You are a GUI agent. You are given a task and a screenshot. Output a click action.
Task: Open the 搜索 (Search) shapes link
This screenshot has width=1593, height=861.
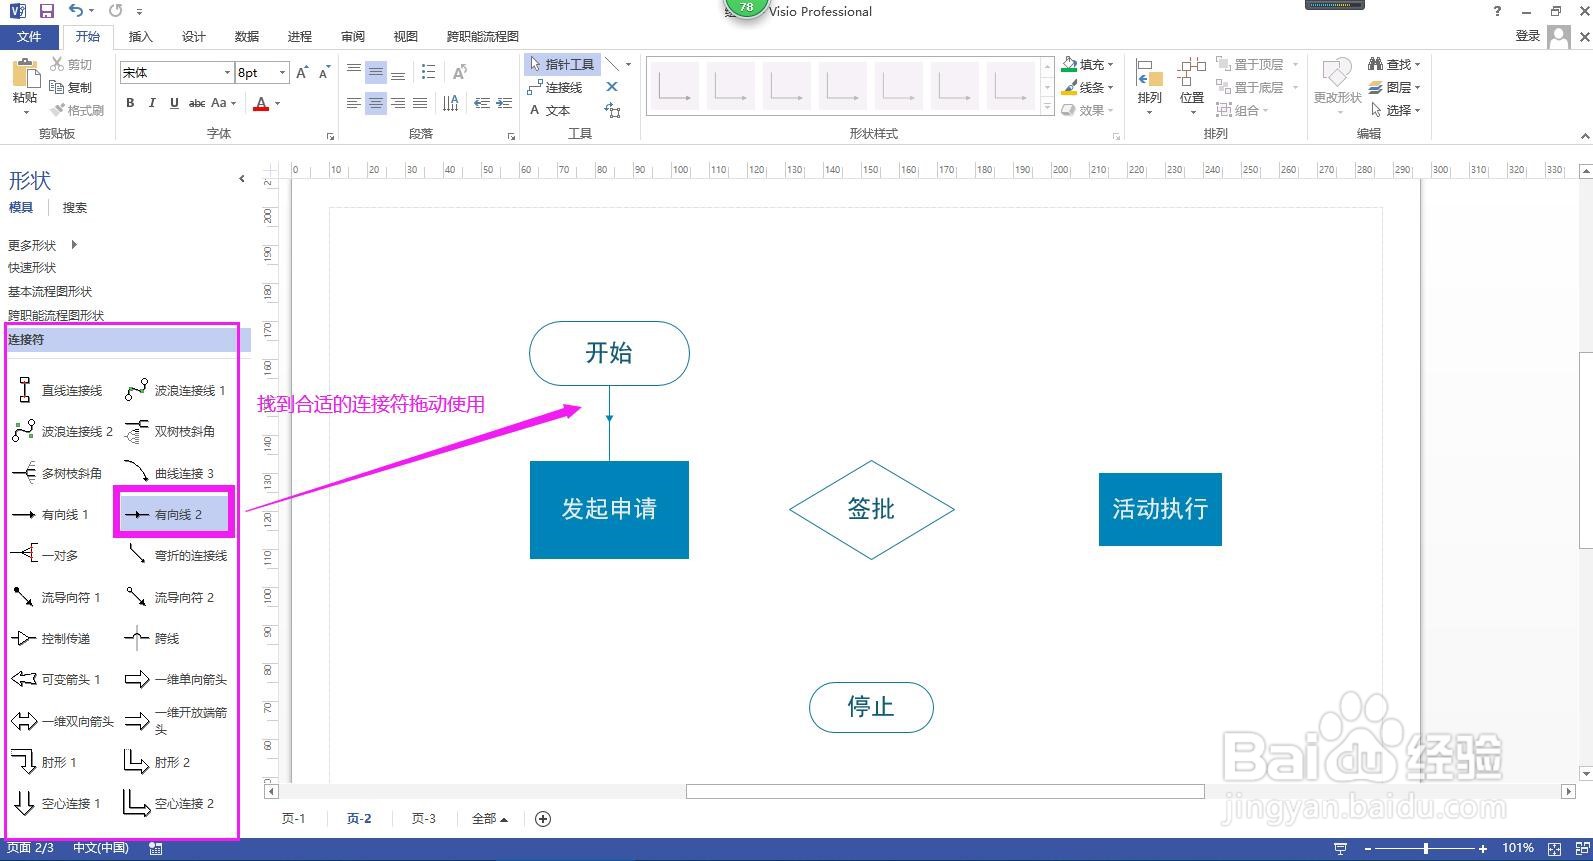75,208
